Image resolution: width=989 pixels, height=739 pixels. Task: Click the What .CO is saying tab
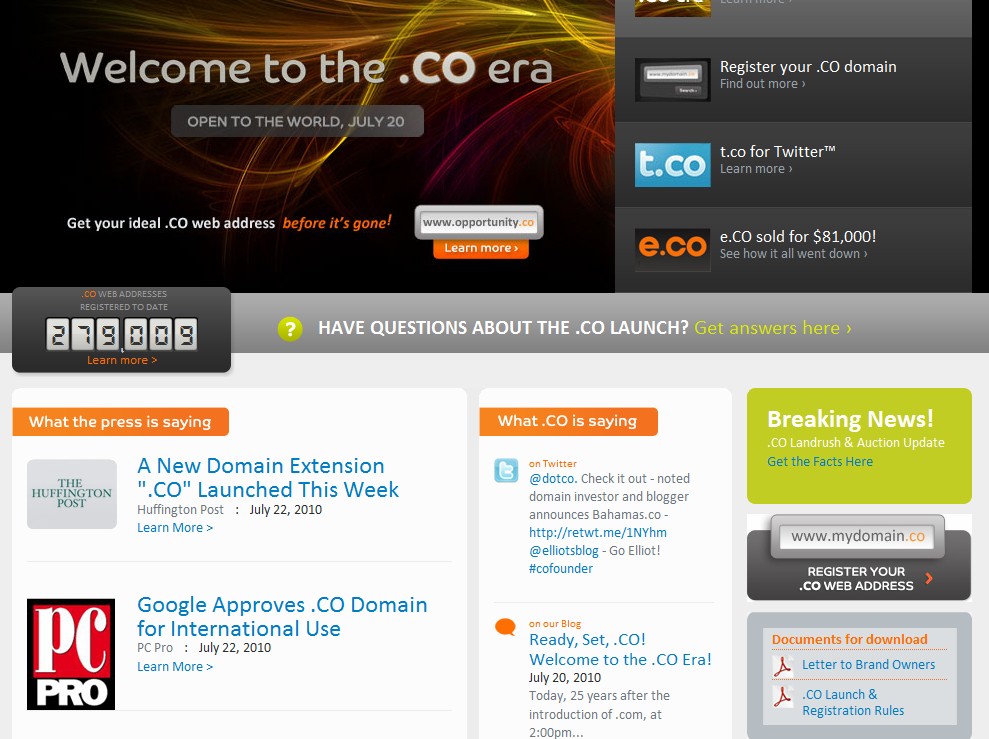point(568,421)
